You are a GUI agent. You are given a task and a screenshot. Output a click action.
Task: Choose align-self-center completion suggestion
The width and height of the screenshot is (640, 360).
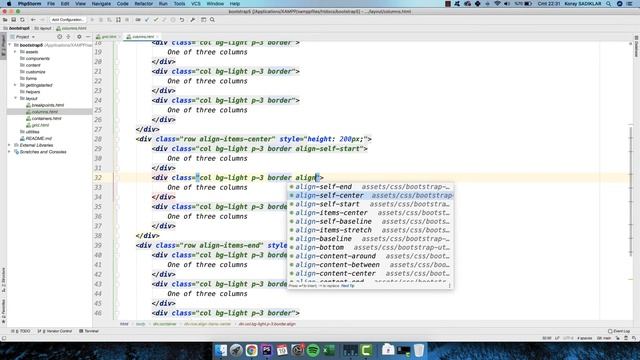pos(370,196)
